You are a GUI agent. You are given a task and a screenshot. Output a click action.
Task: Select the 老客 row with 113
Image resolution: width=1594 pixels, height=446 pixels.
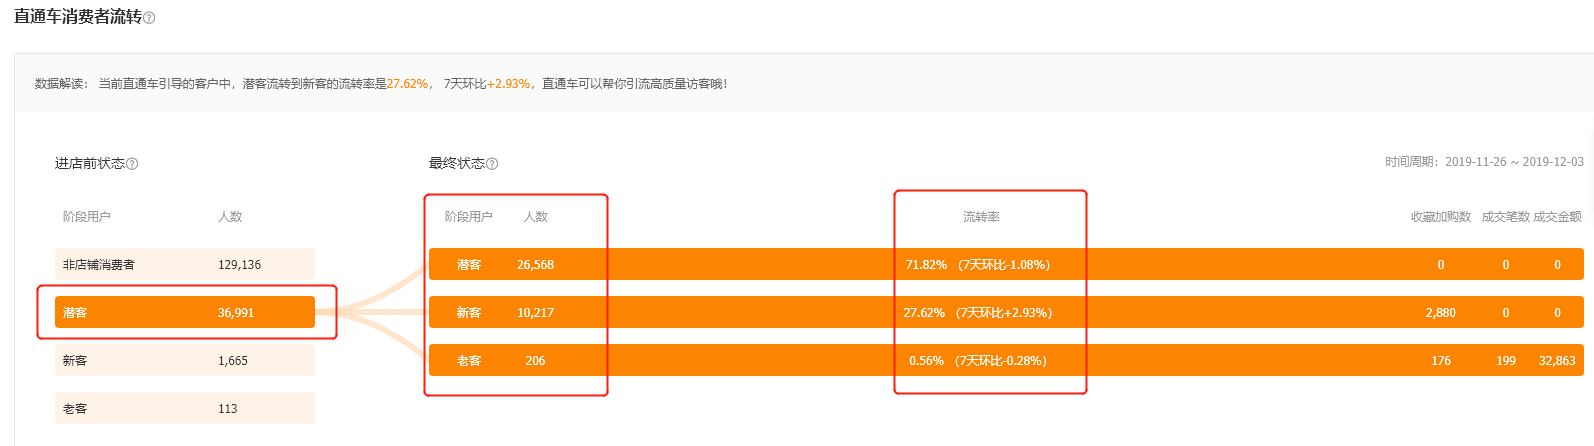185,408
